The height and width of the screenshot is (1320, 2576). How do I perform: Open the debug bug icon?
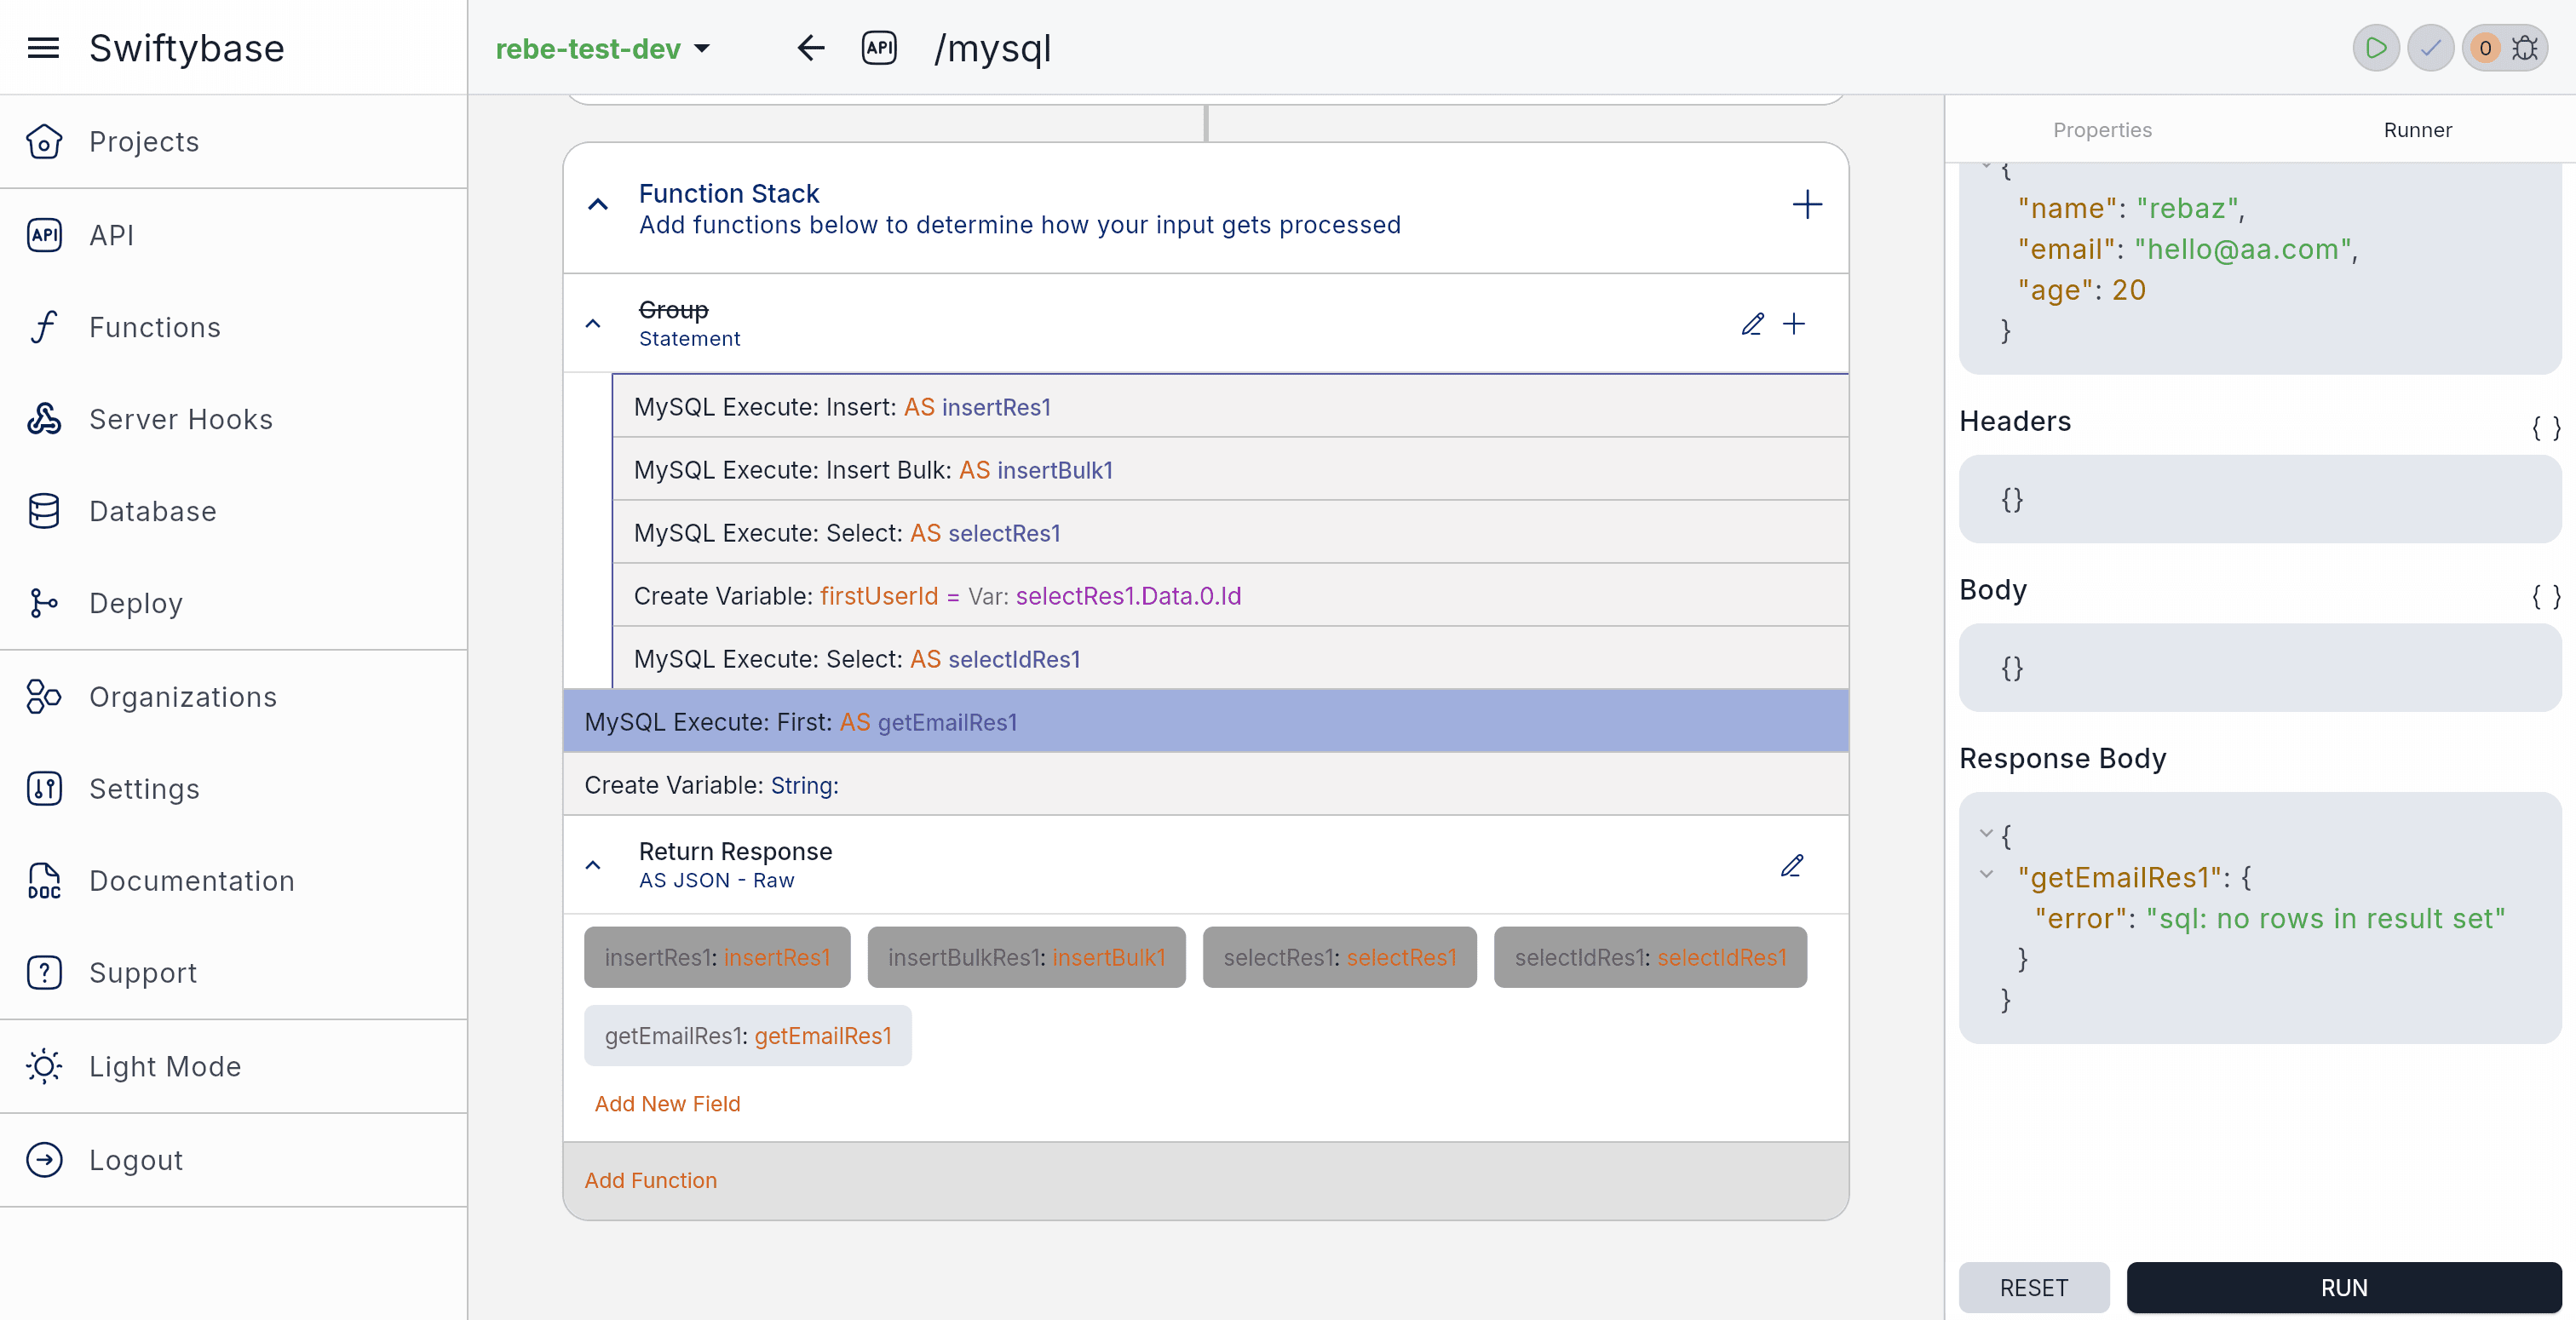(x=2526, y=48)
